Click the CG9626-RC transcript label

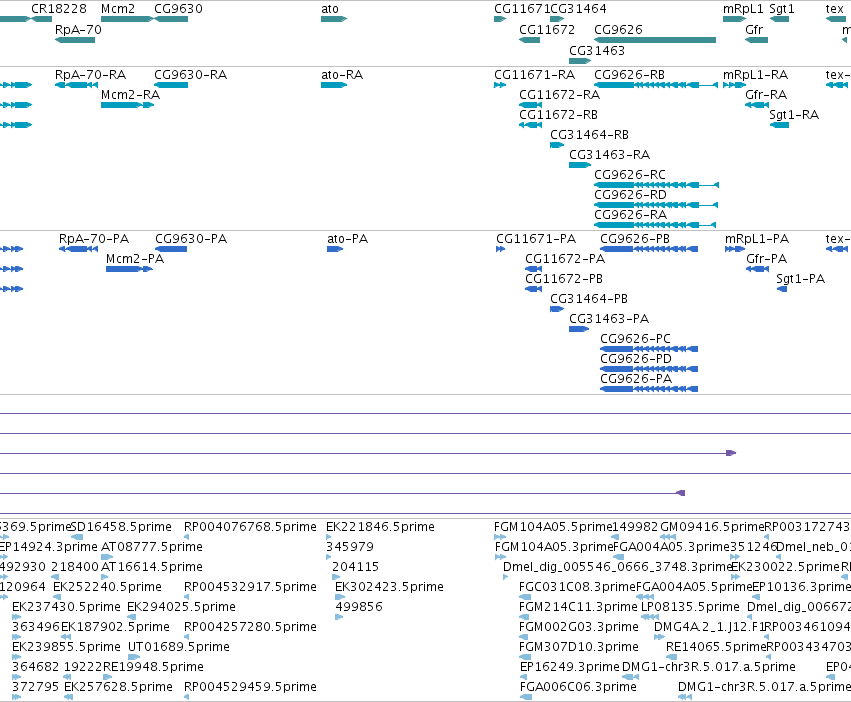click(630, 175)
